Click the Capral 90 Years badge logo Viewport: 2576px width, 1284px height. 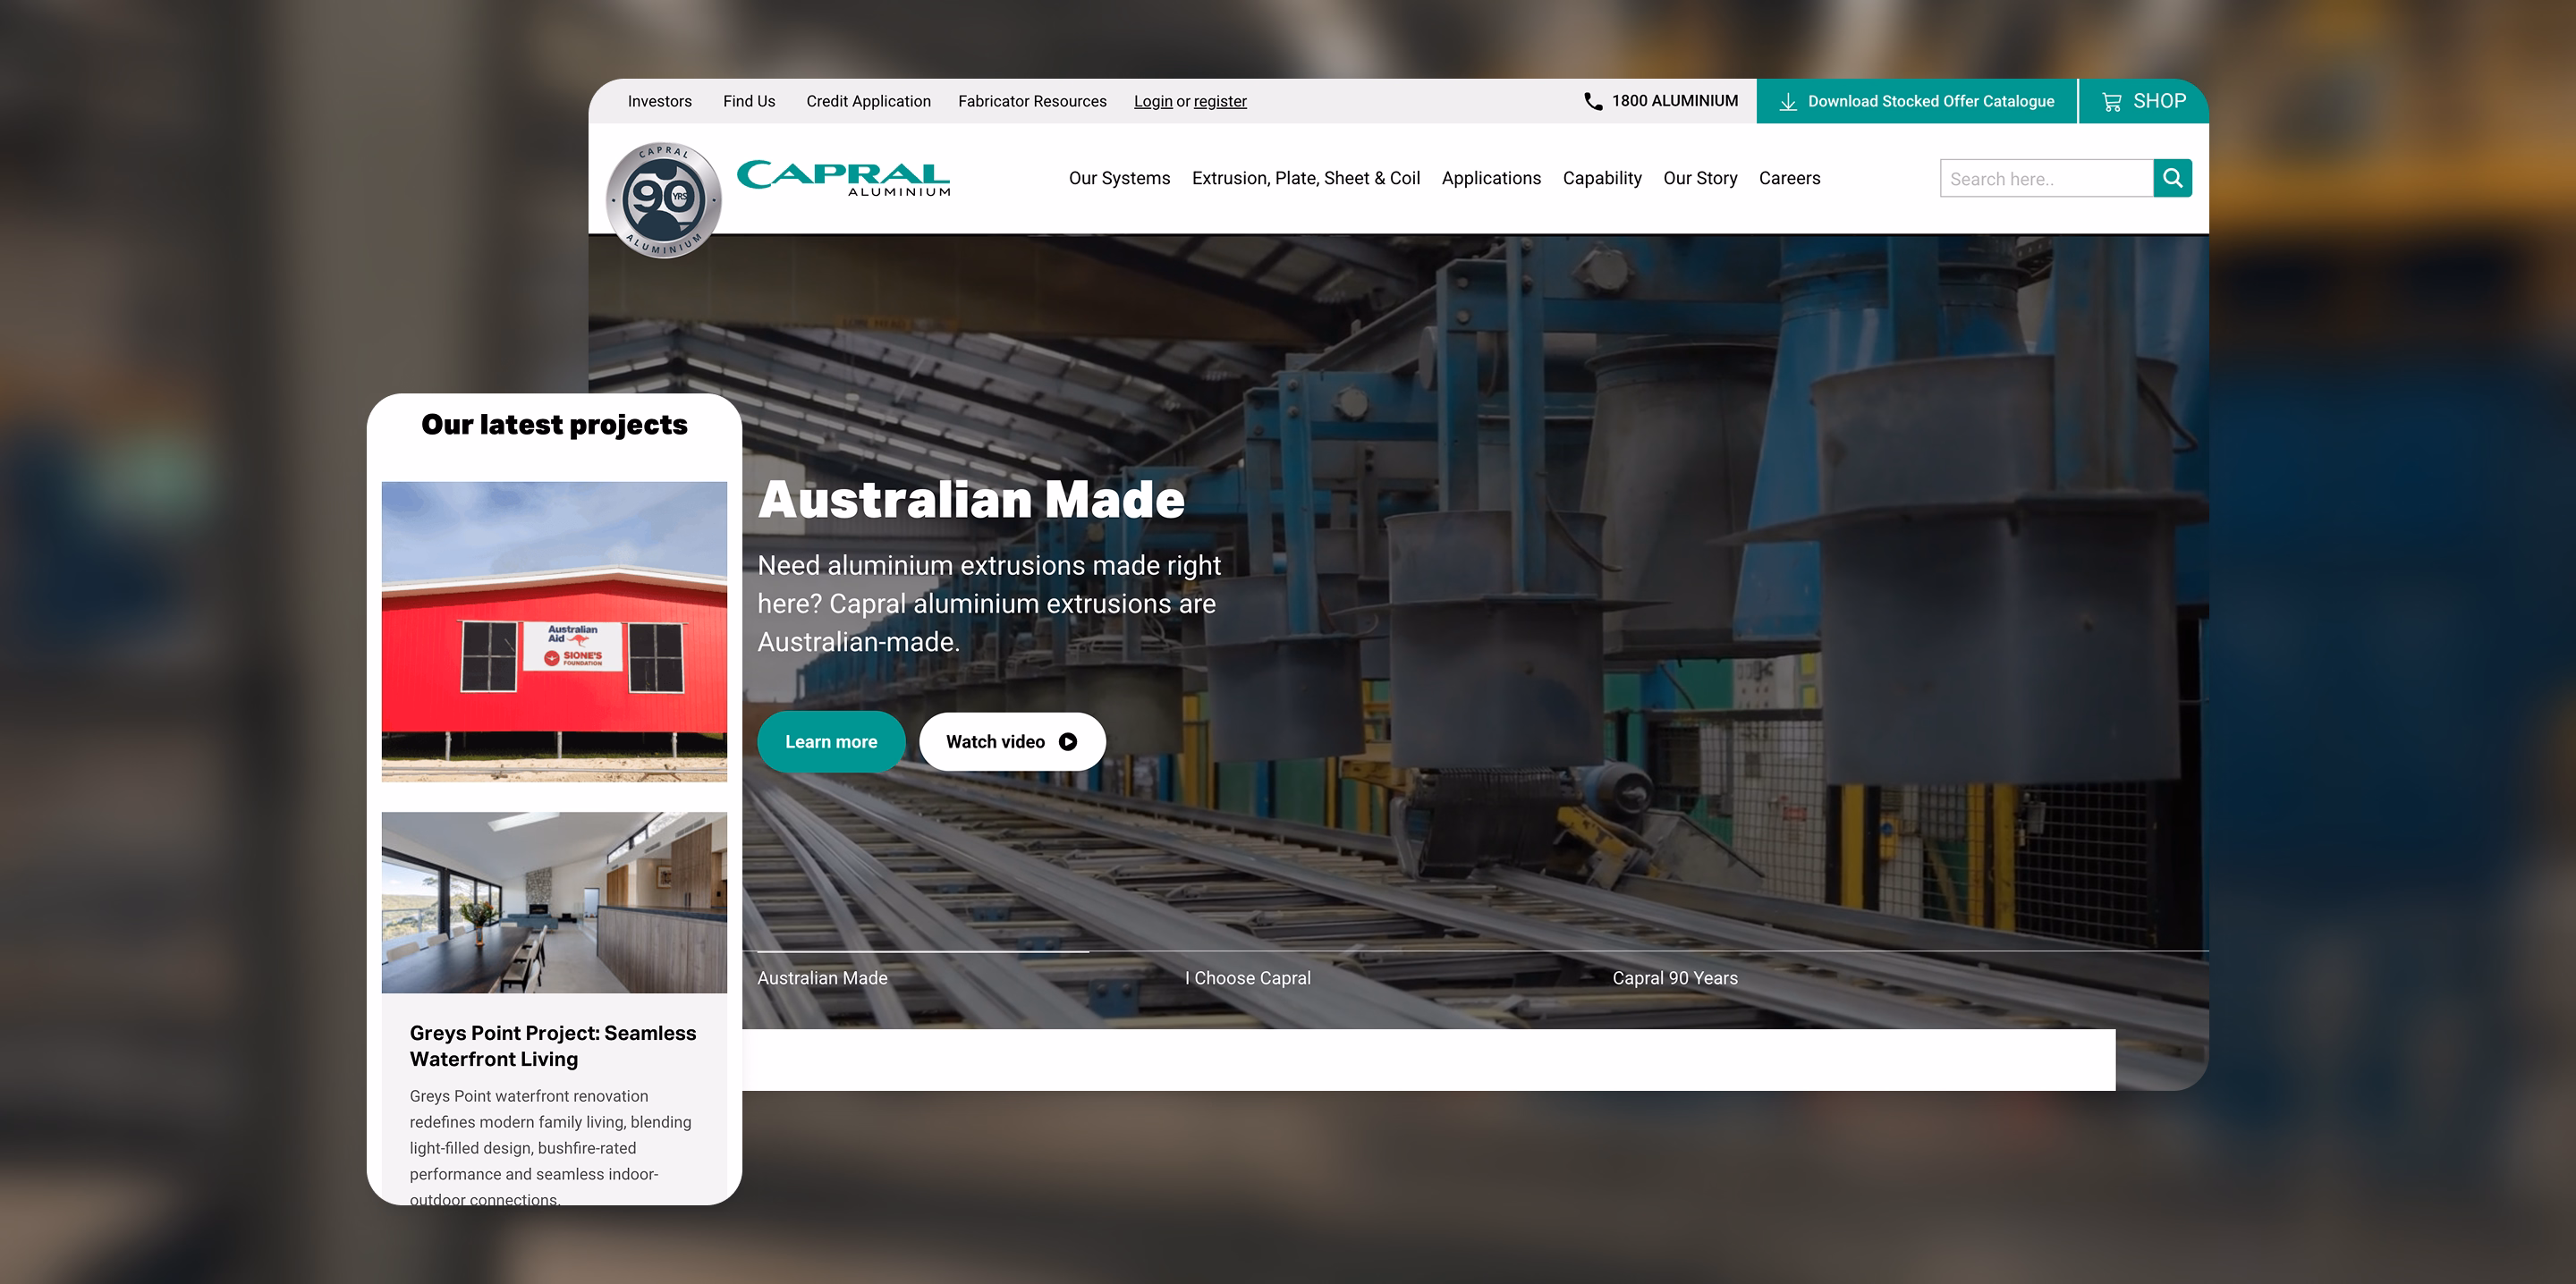pyautogui.click(x=663, y=200)
